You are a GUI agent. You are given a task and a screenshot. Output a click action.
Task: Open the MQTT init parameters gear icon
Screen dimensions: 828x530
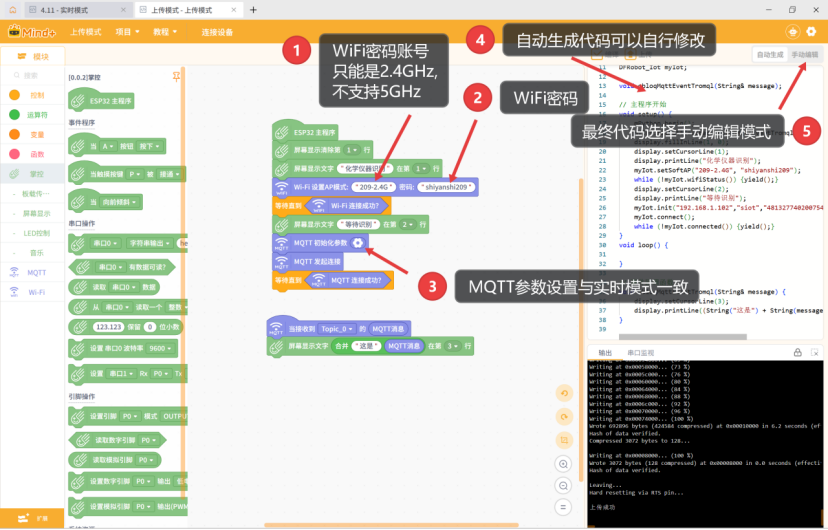tap(358, 243)
